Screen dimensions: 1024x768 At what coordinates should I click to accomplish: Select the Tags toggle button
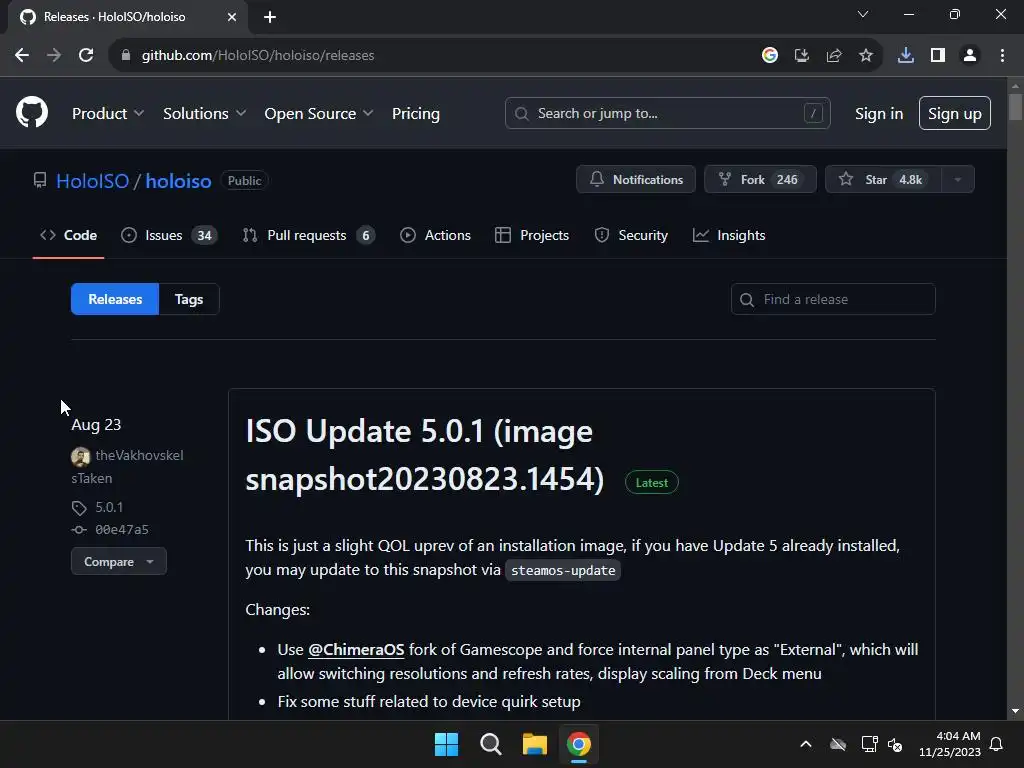click(189, 299)
